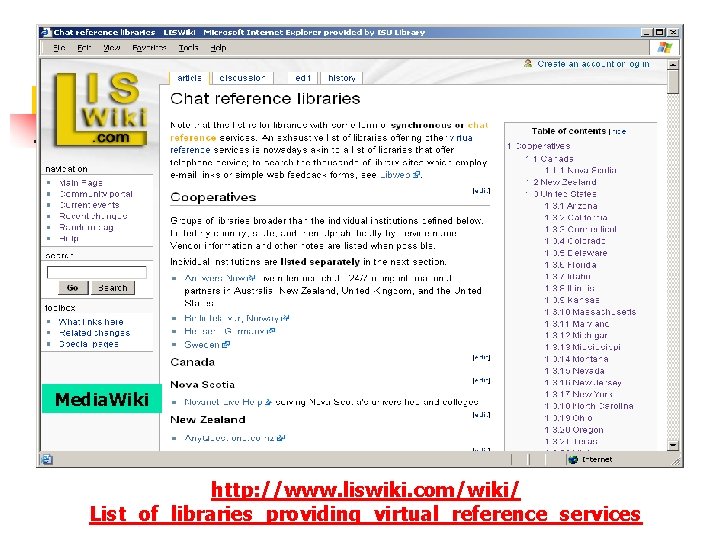
Task: Jump to California in the contents
Action: point(576,217)
